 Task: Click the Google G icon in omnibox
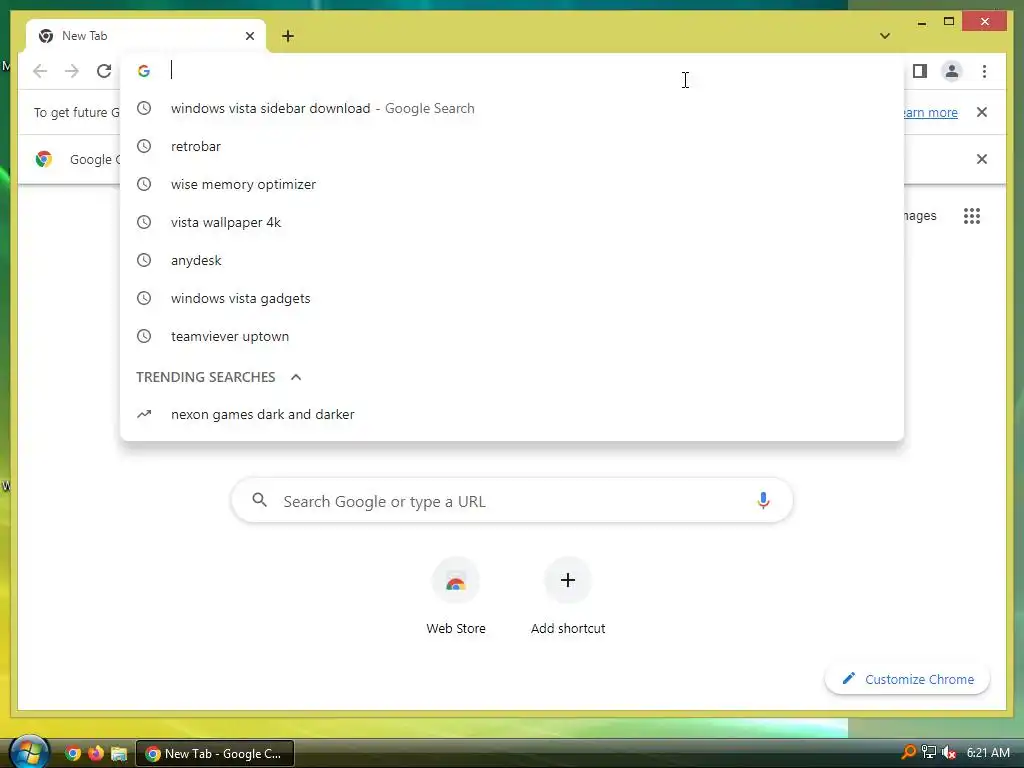pyautogui.click(x=144, y=71)
